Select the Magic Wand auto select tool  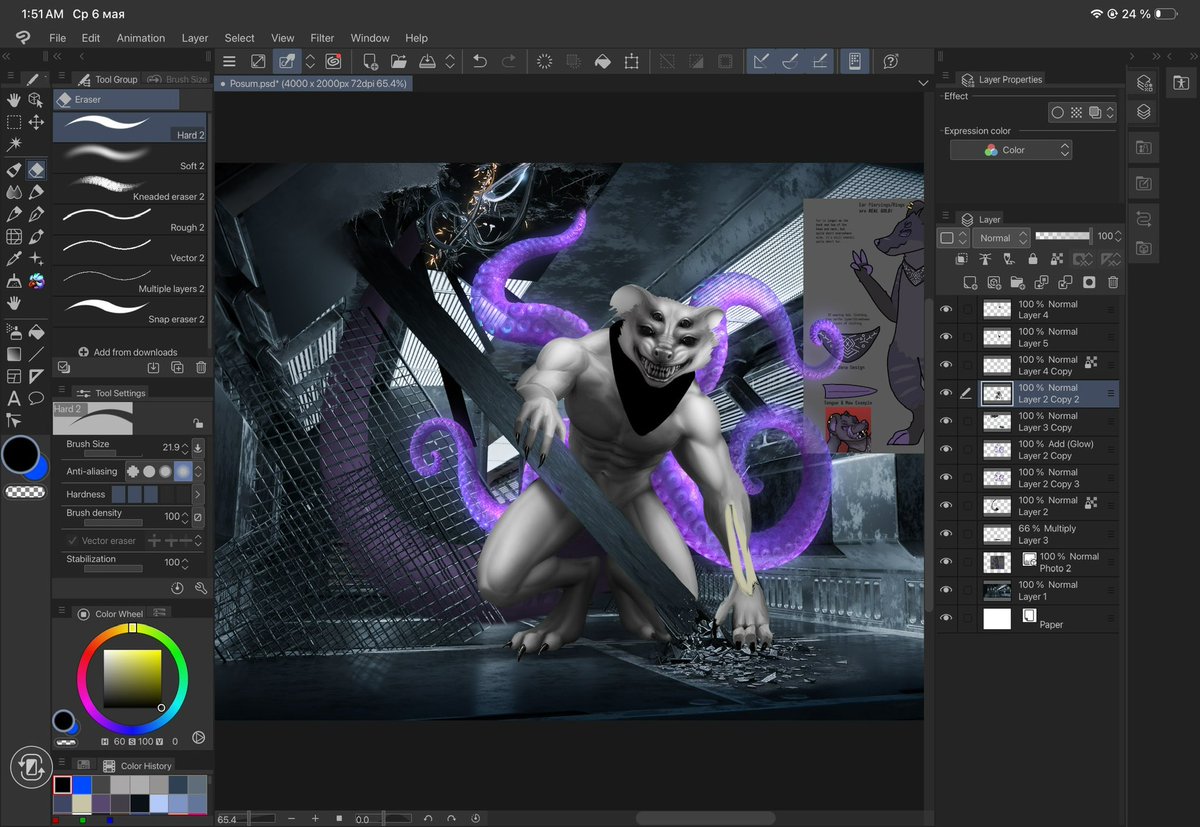[14, 145]
